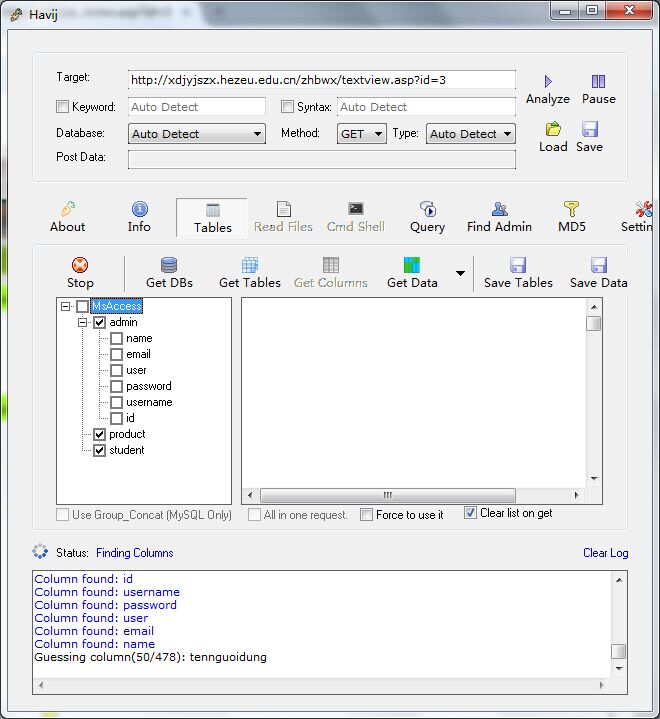
Task: Open the Settings tools icon
Action: pos(643,209)
